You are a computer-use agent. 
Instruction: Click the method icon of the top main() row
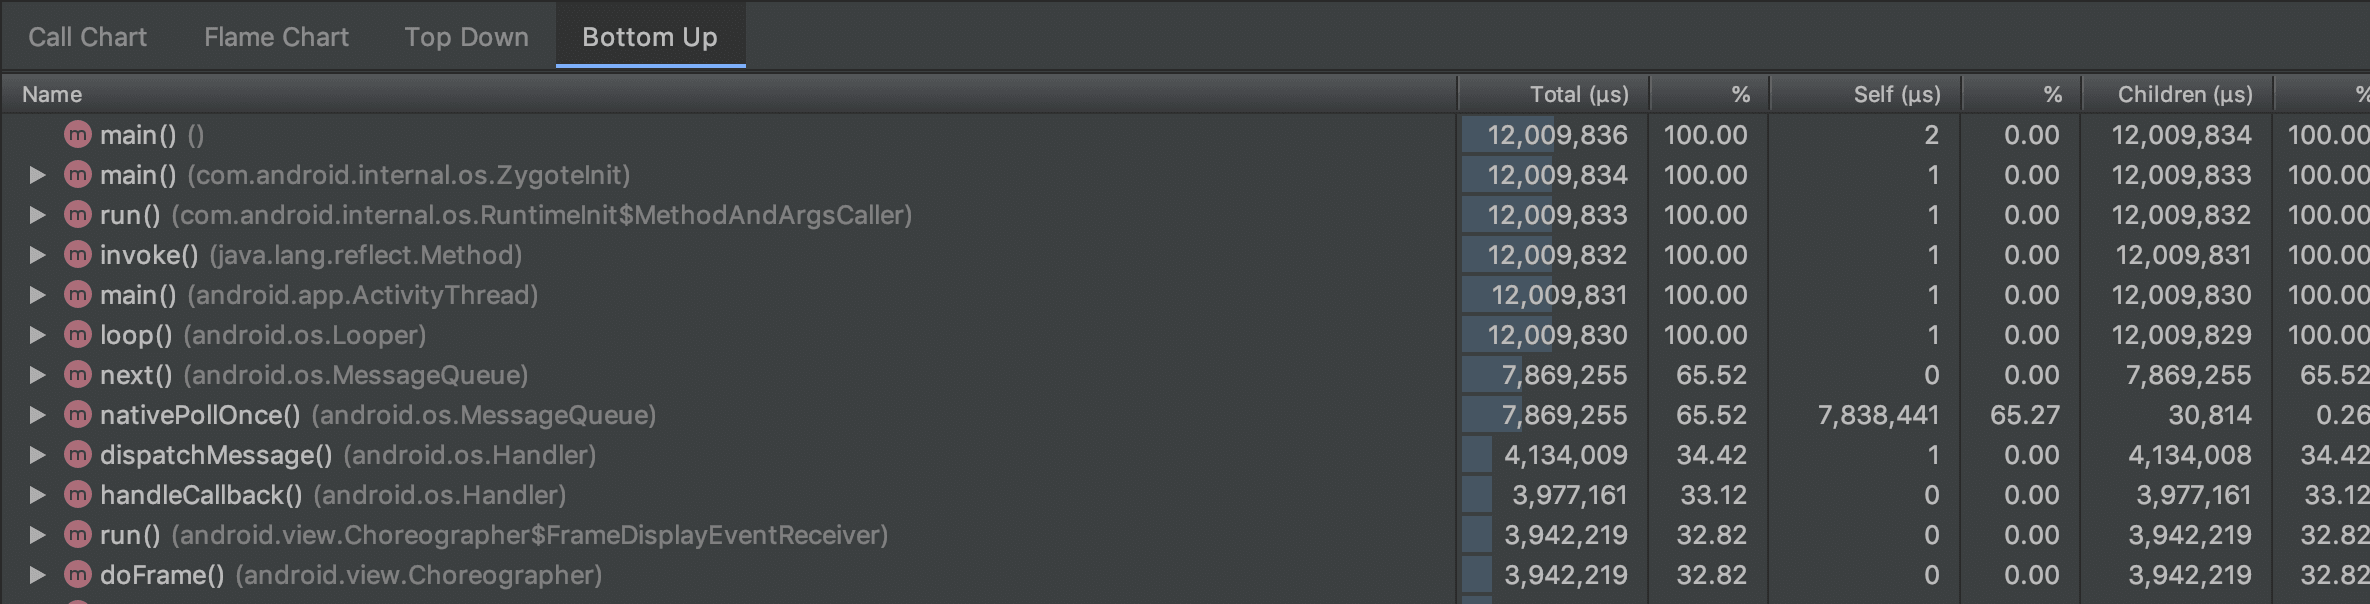[x=78, y=135]
